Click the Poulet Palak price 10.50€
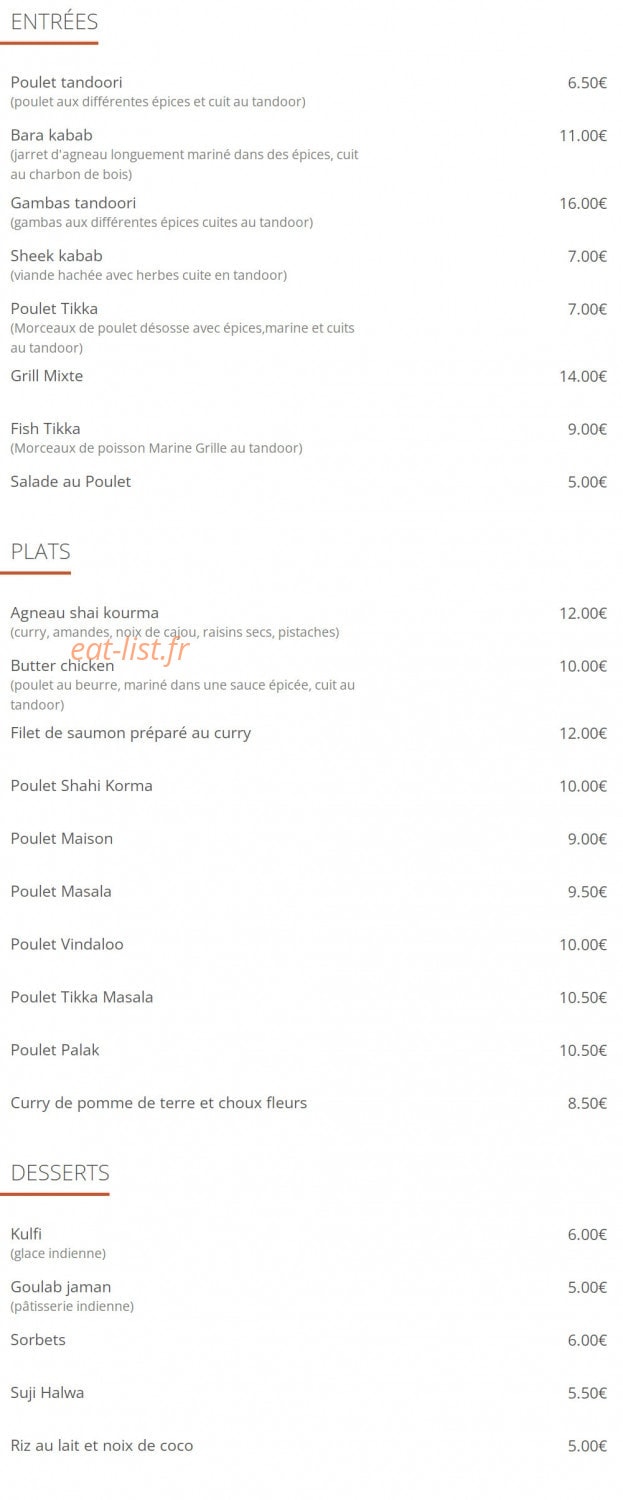623x1500 pixels. click(x=583, y=1050)
